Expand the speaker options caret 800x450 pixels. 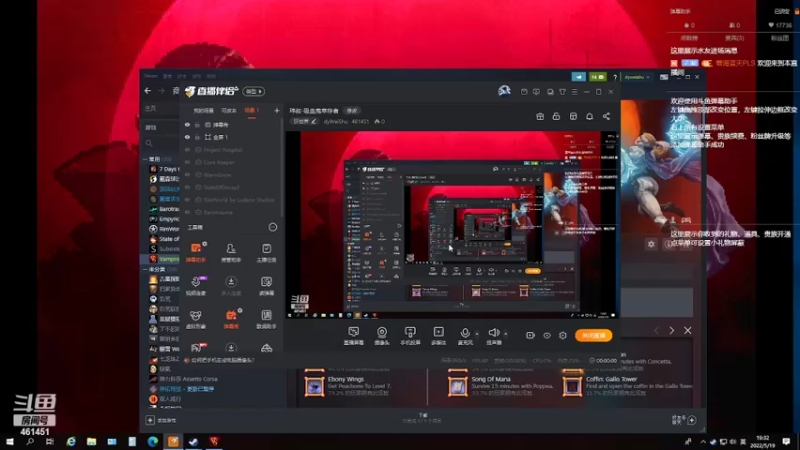(506, 334)
